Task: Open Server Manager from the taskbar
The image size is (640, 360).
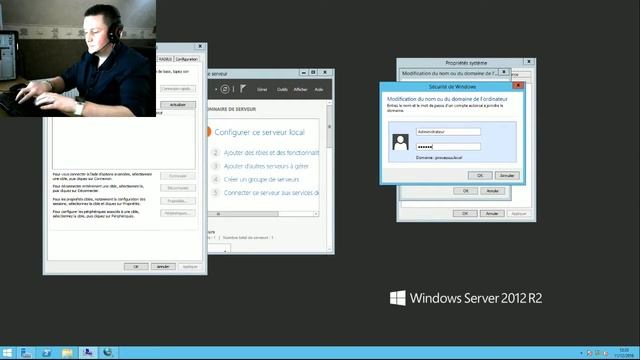Action: (27, 353)
